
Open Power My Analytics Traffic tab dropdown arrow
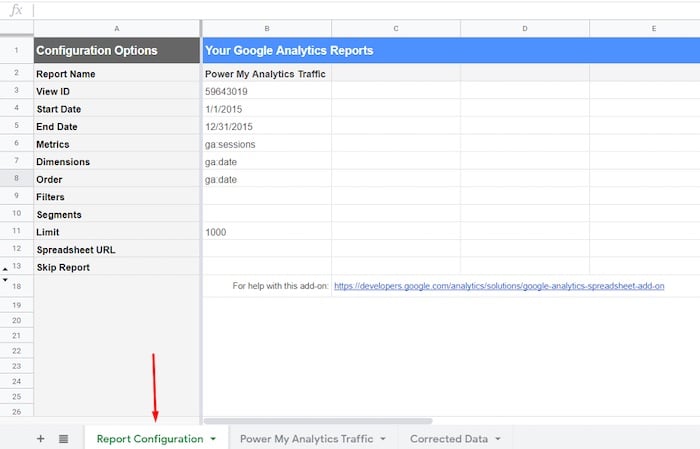(383, 439)
